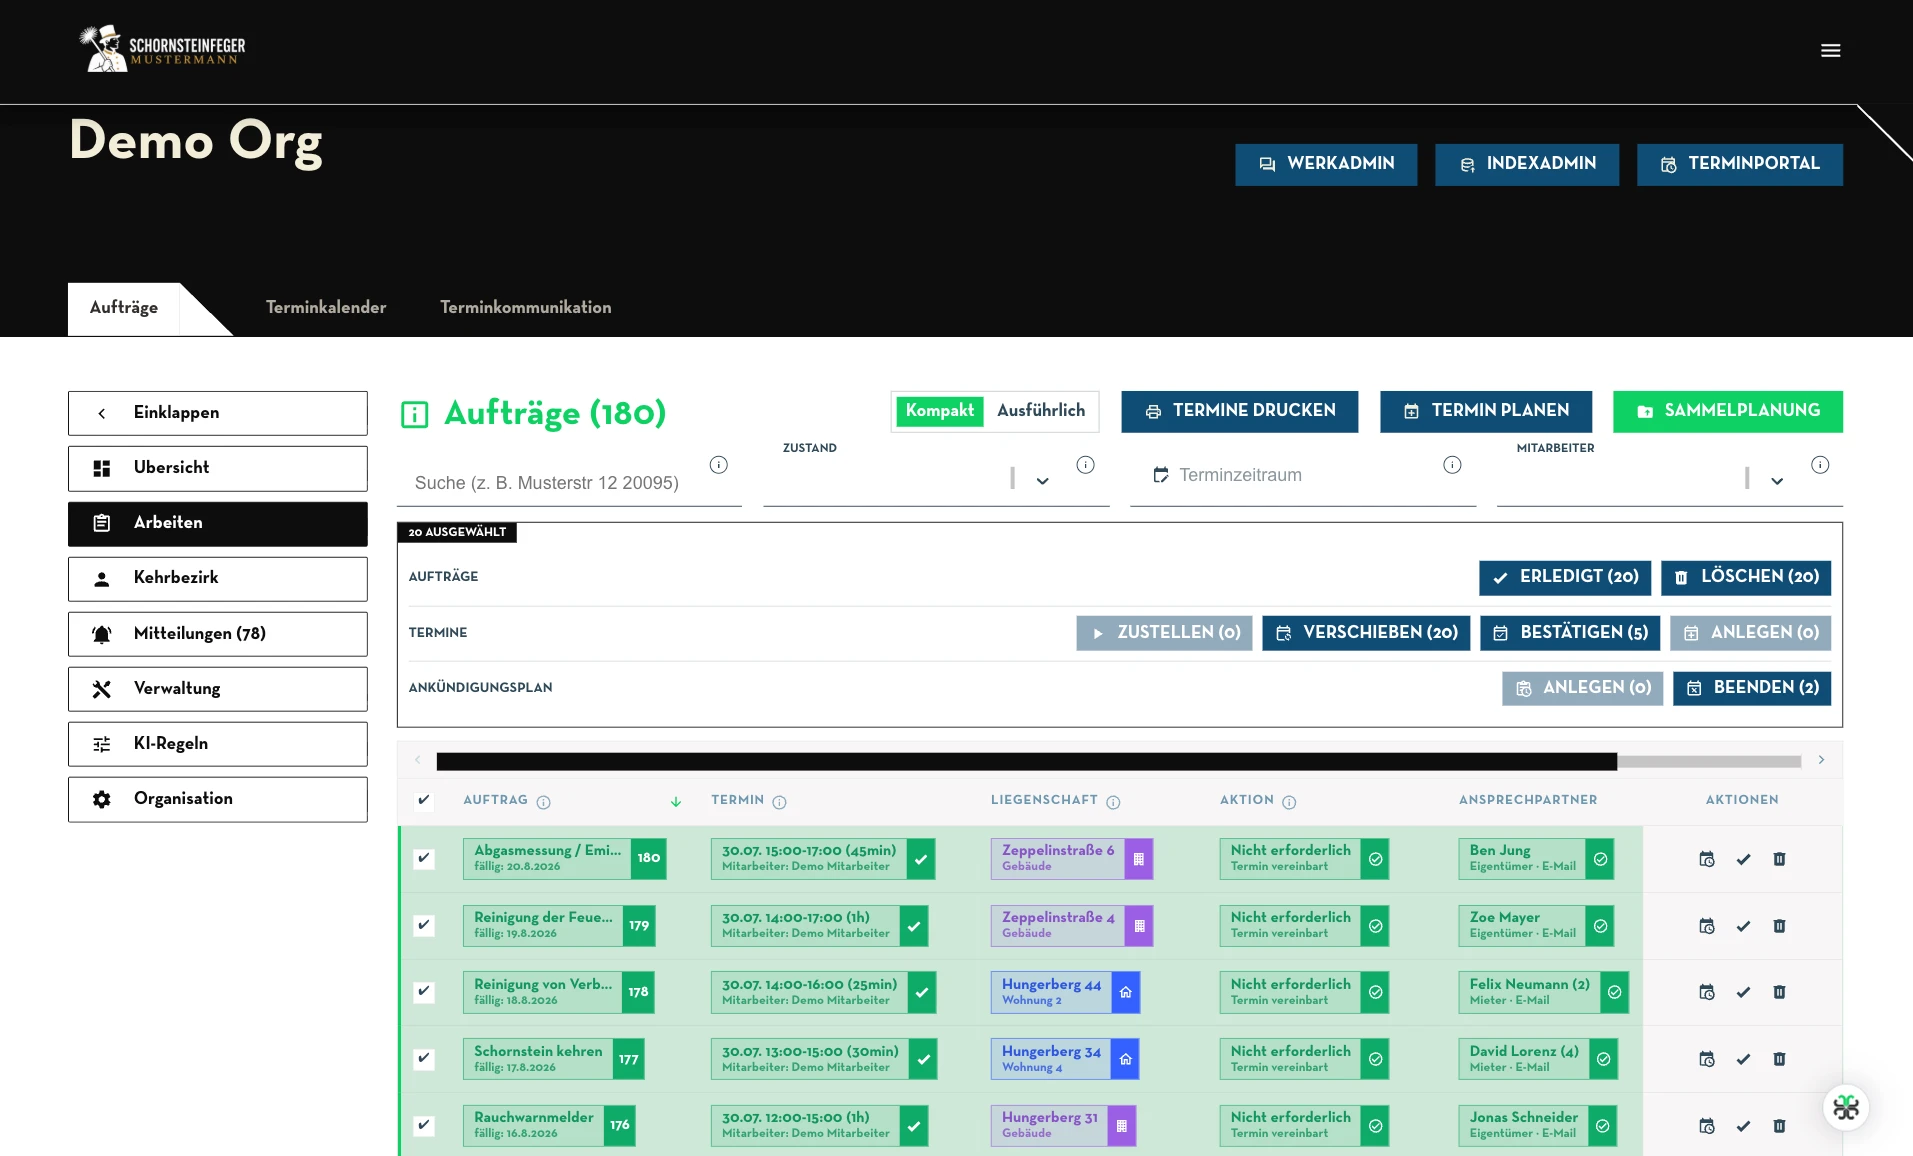
Task: Collapse sidebar with Einklappen
Action: [x=218, y=413]
